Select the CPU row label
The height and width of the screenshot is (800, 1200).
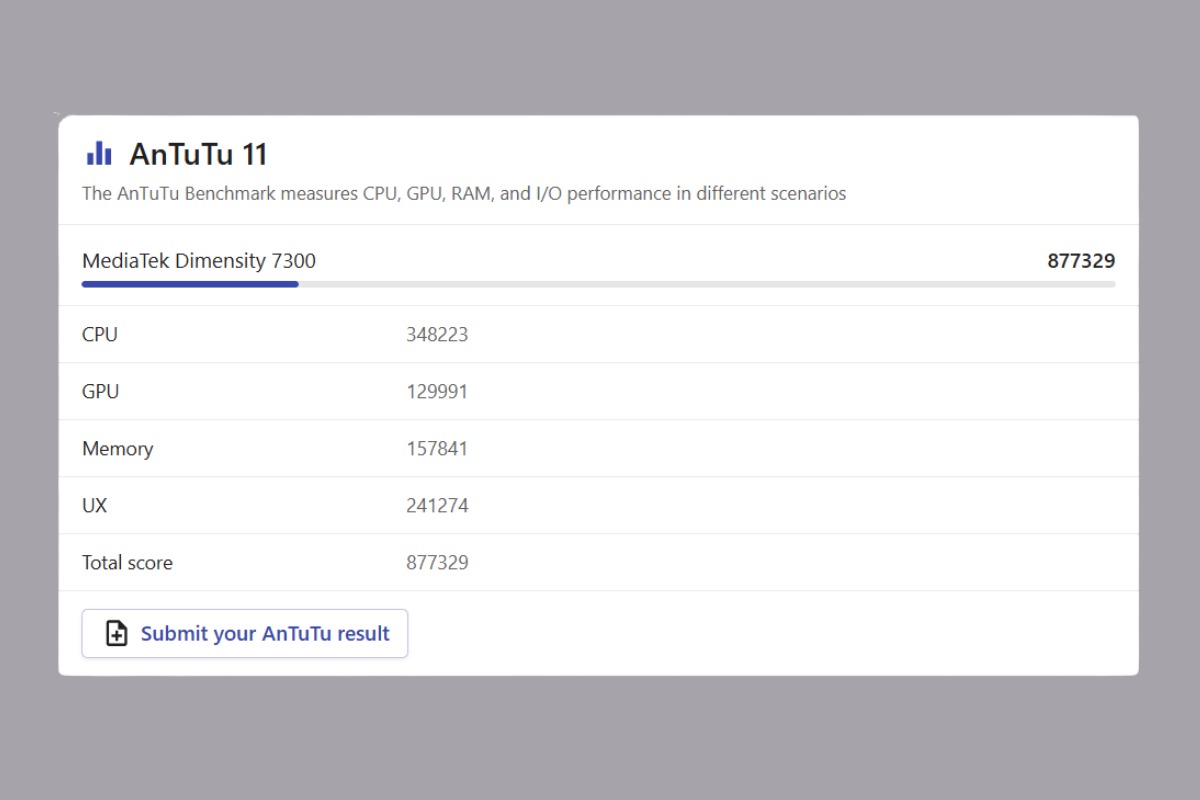coord(100,334)
